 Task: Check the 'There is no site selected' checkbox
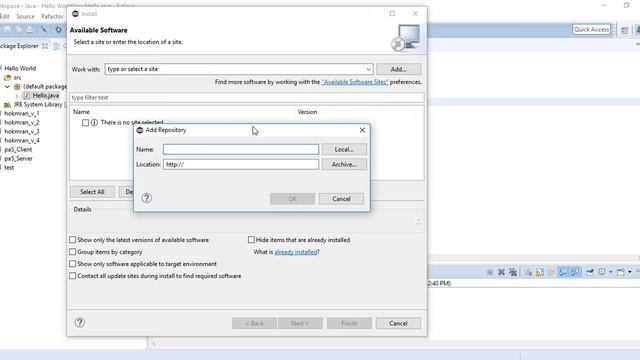(x=85, y=122)
